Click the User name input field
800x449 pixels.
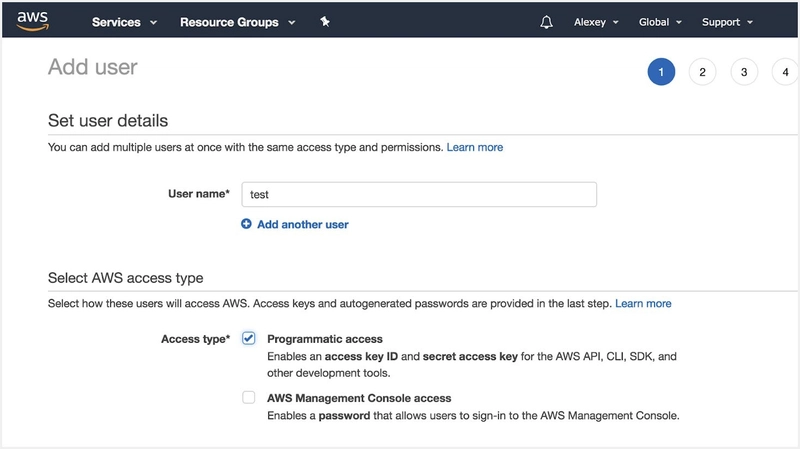419,194
